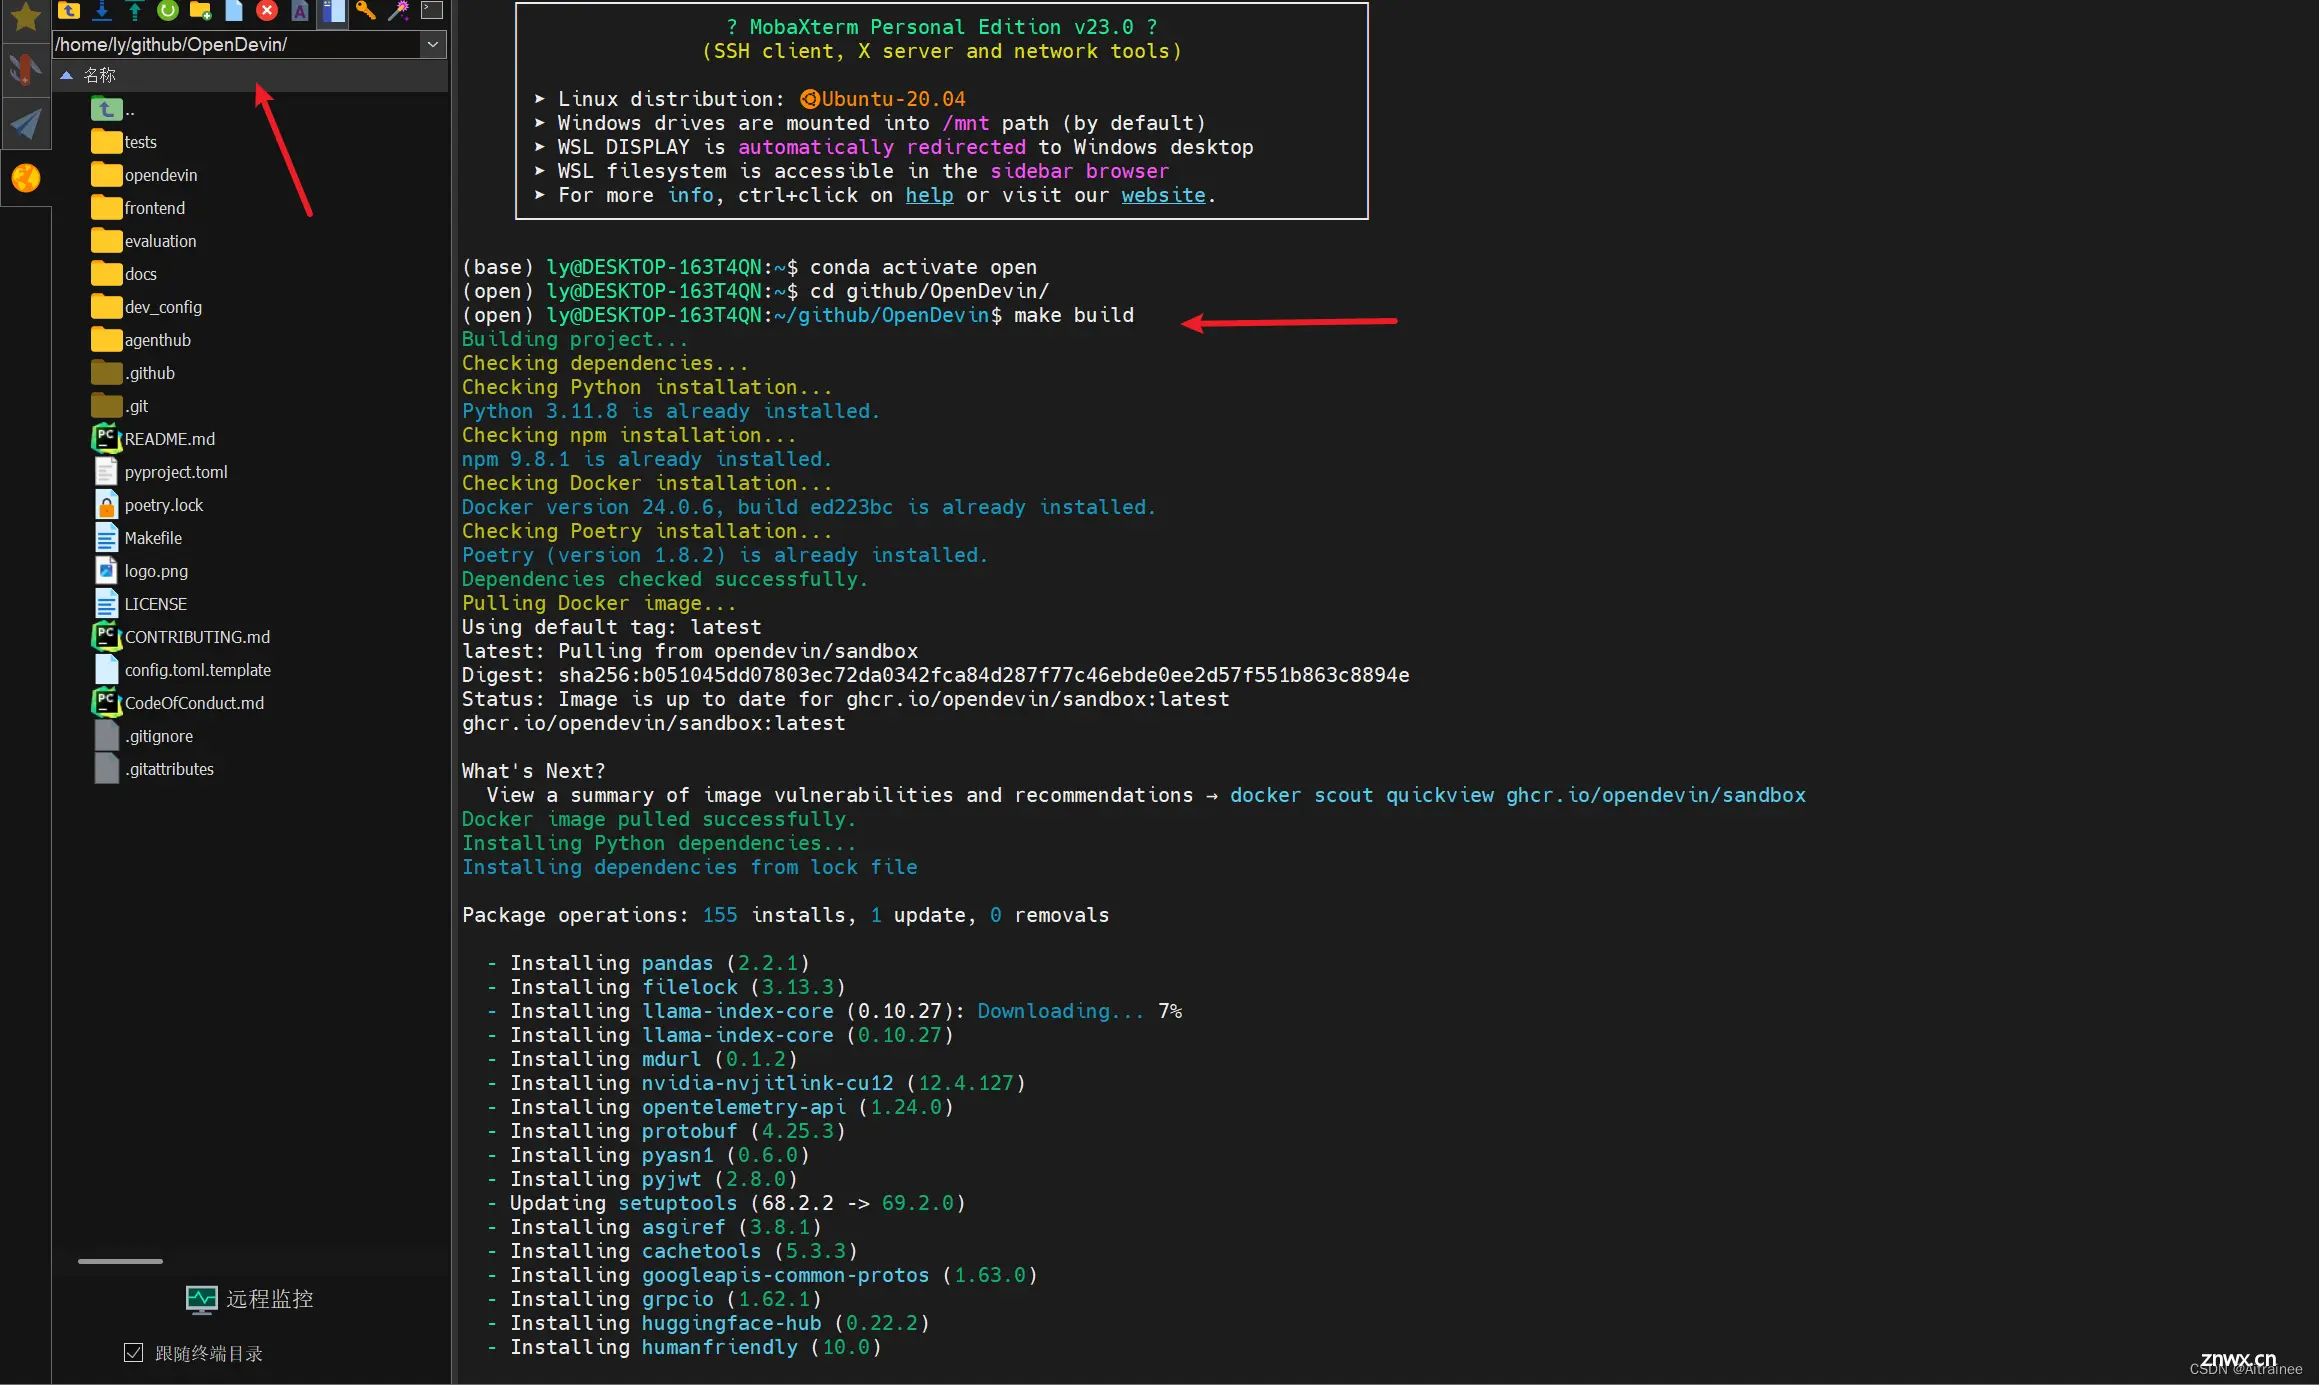Viewport: 2319px width, 1385px height.
Task: Expand the frontend directory tree item
Action: coord(155,206)
